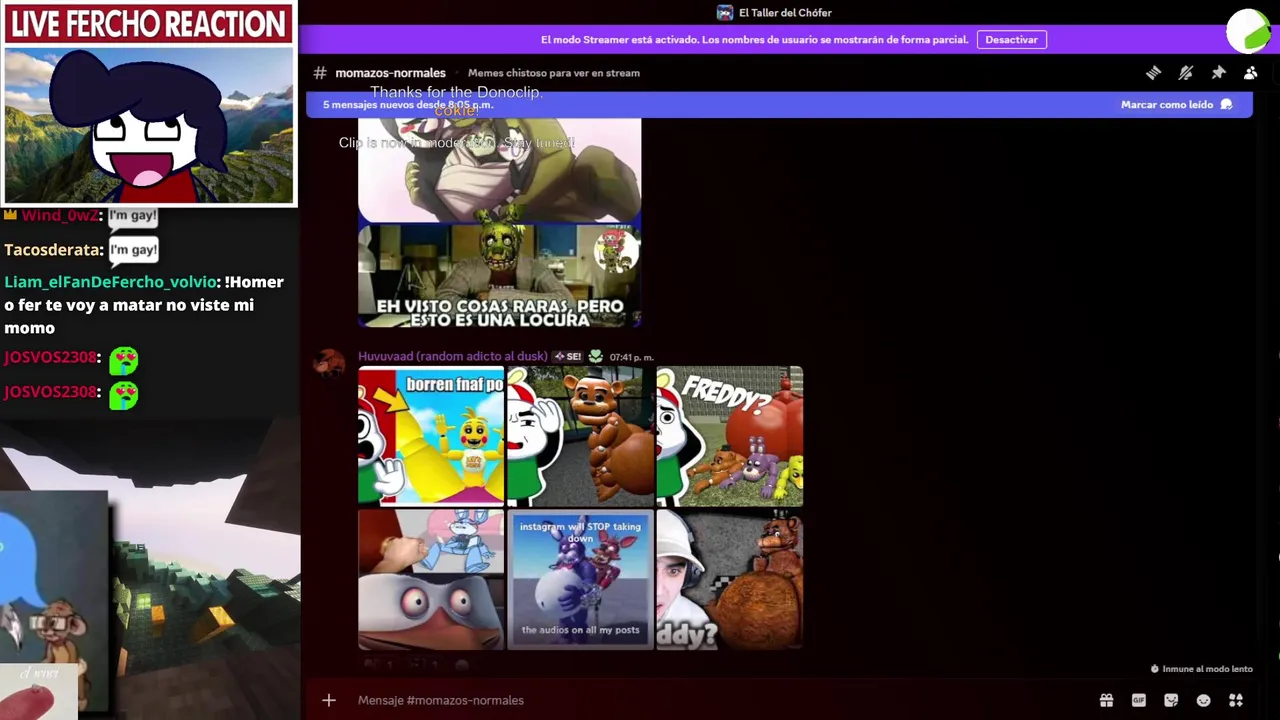
Task: Click the streamer mode notice text
Action: pos(754,40)
